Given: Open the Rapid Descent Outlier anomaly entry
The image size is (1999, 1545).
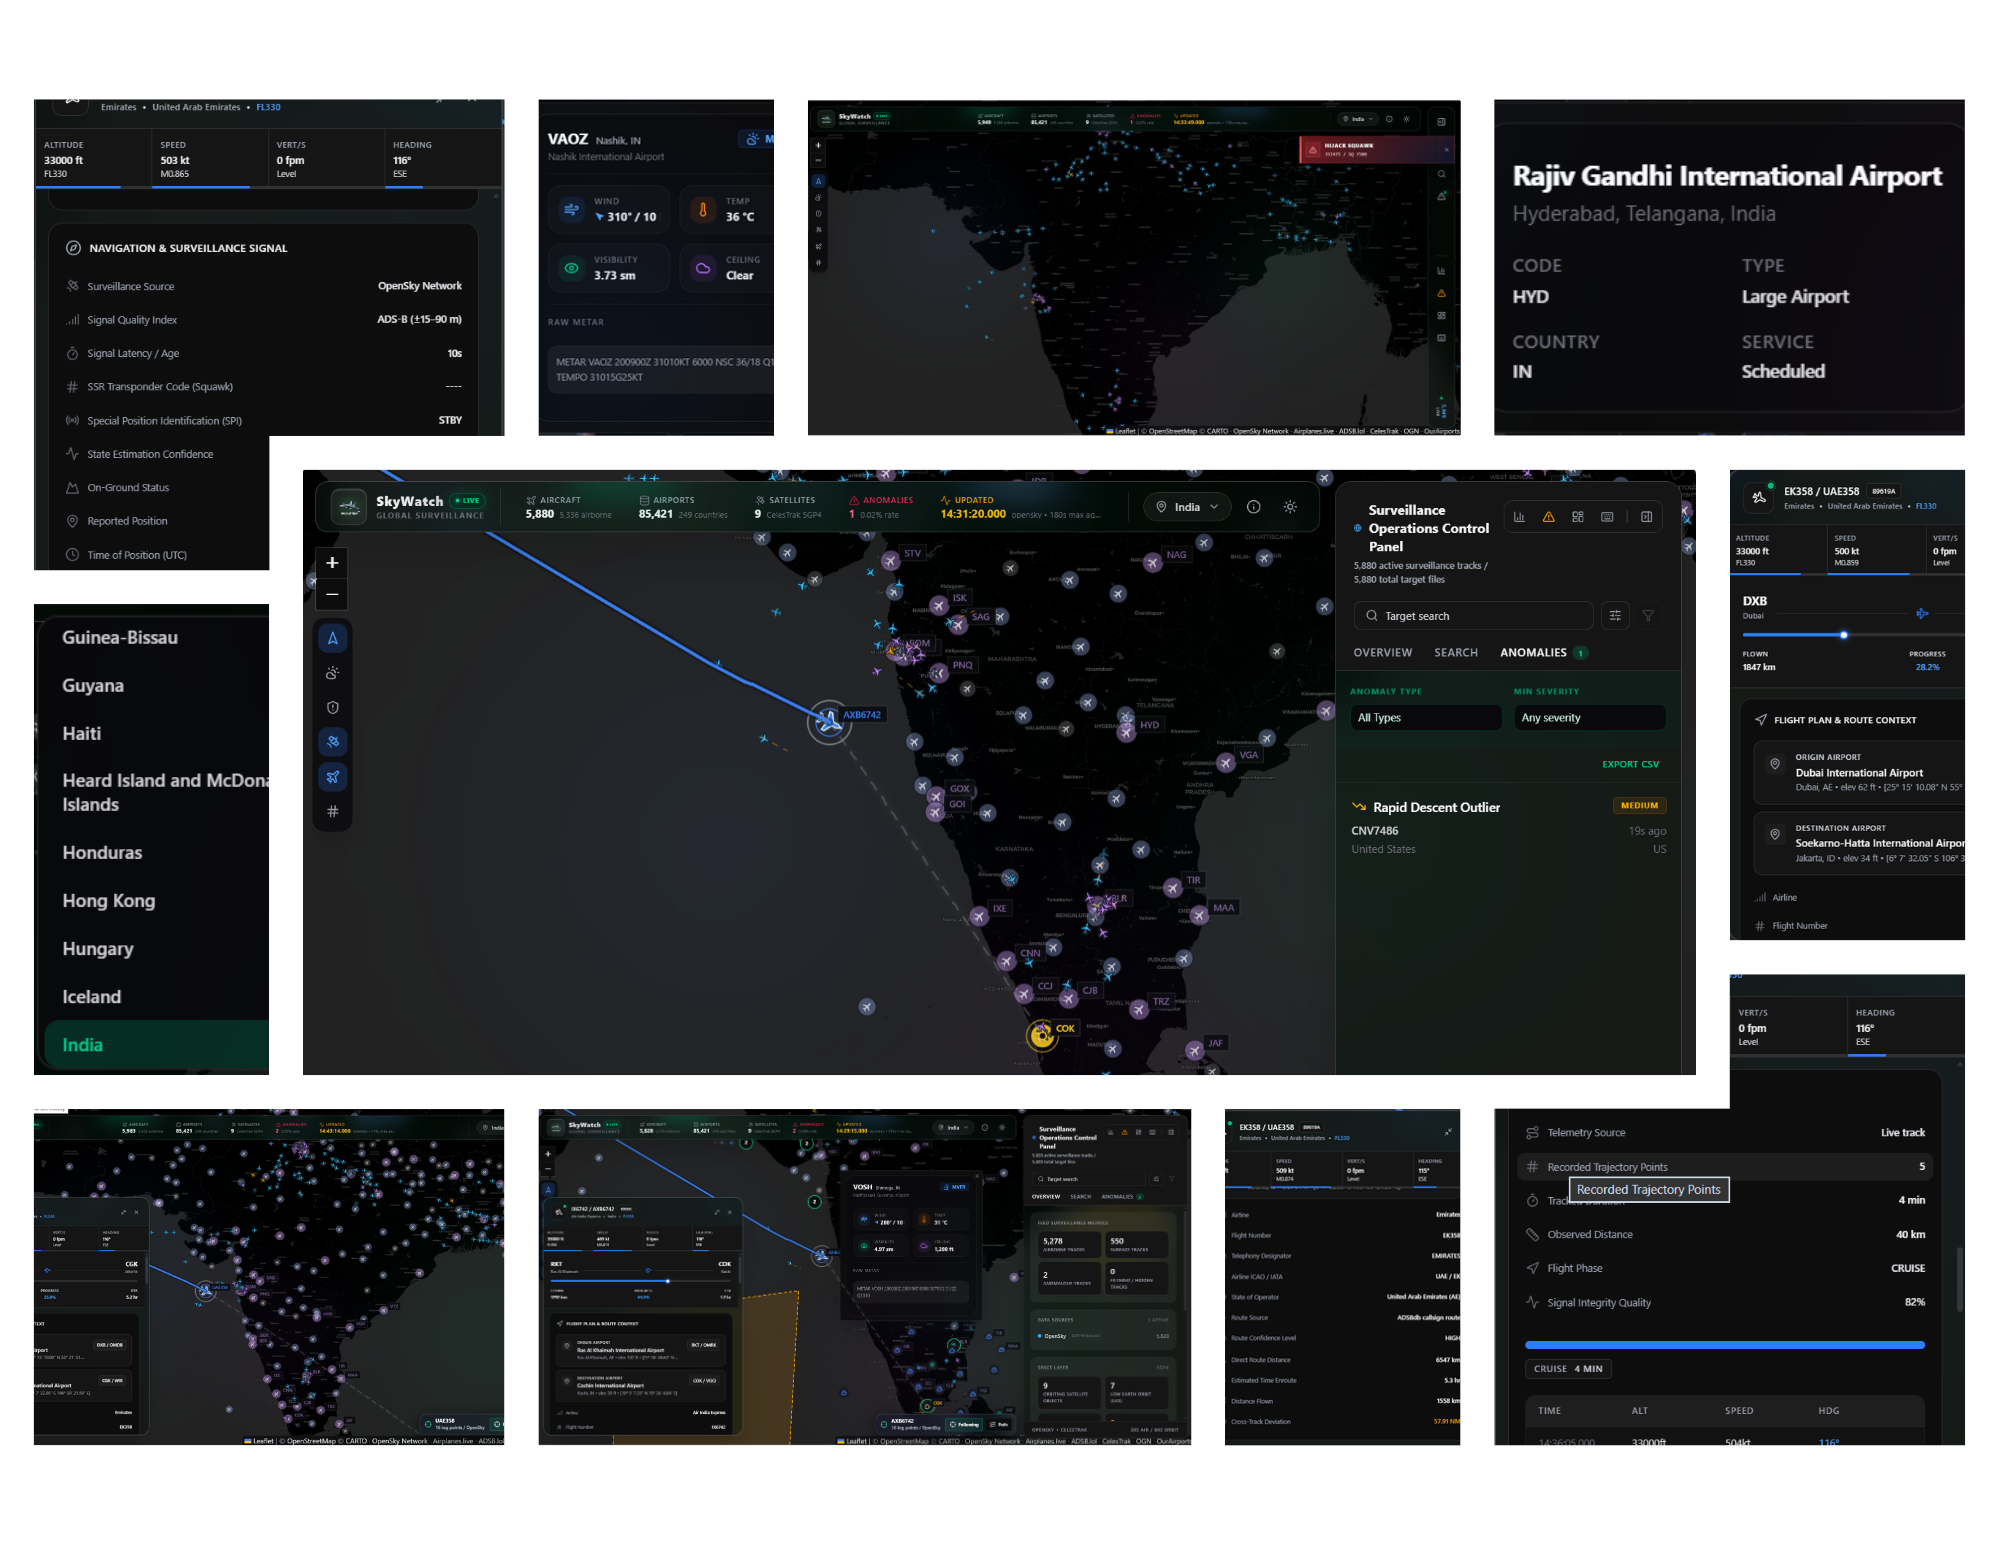Looking at the screenshot, I should [1508, 827].
